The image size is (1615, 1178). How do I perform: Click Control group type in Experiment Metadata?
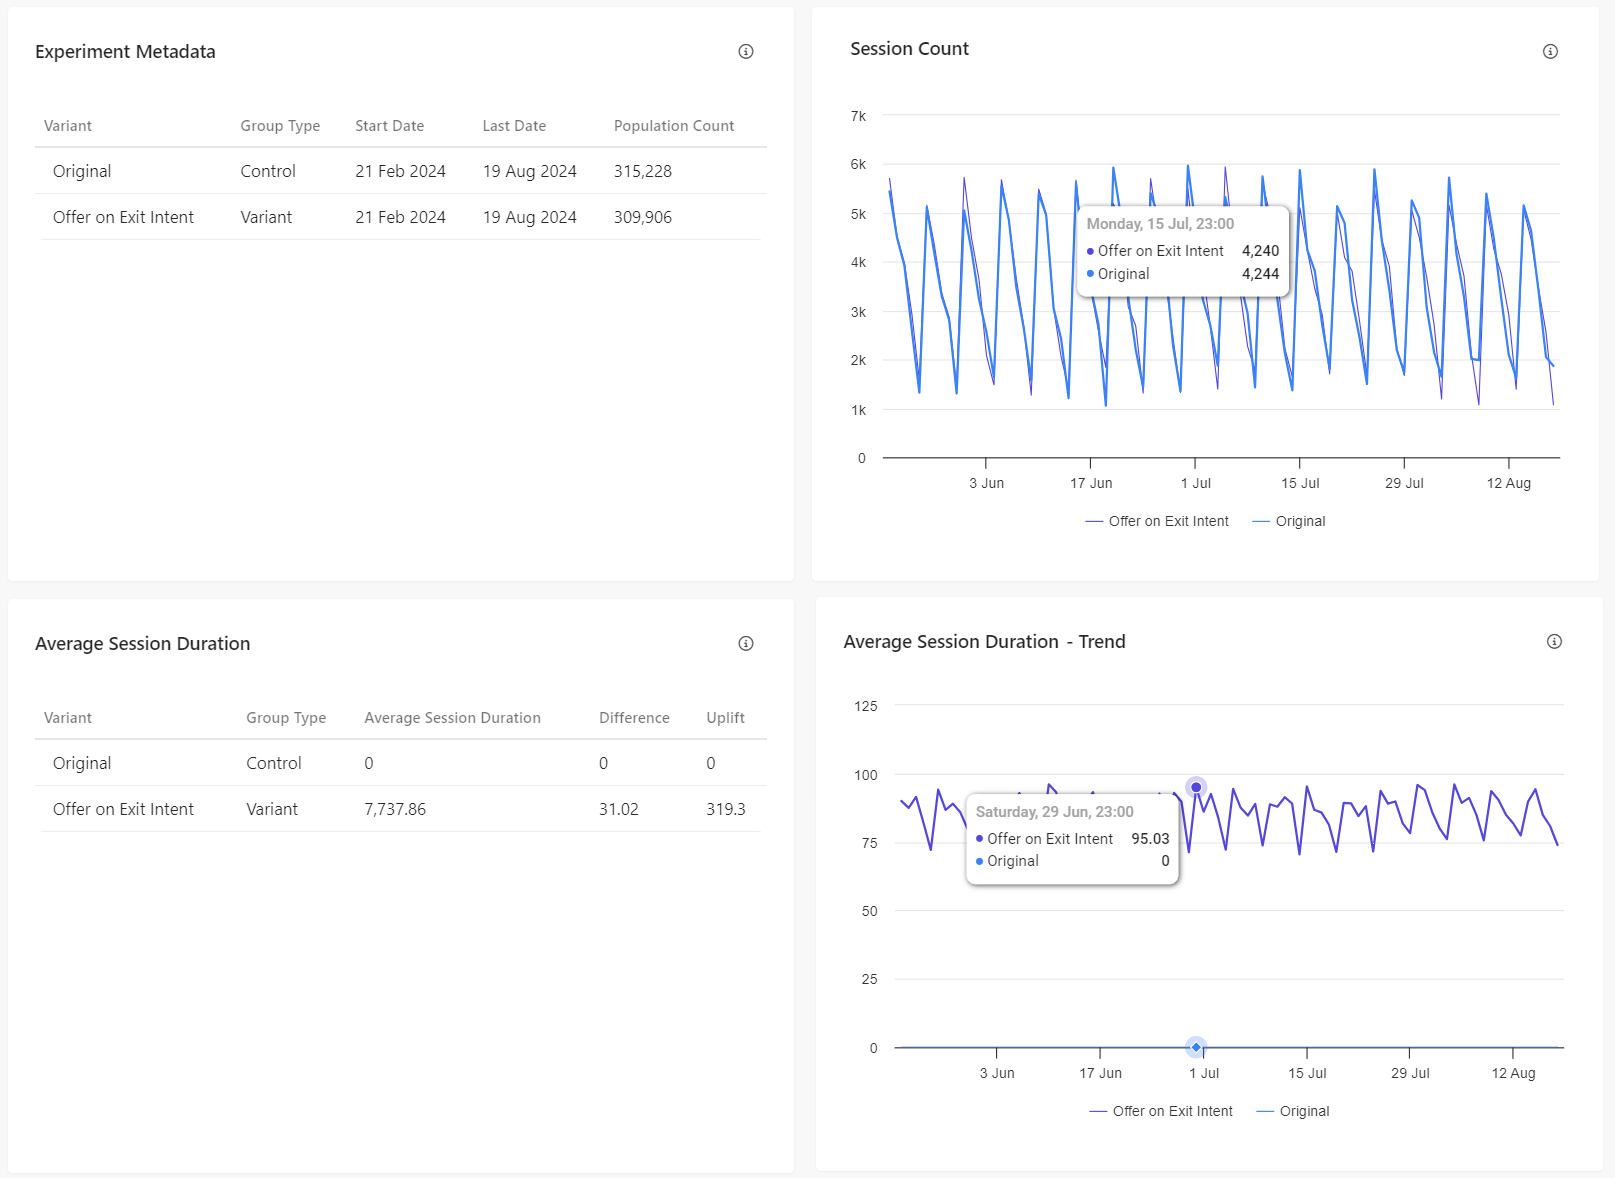pyautogui.click(x=268, y=171)
